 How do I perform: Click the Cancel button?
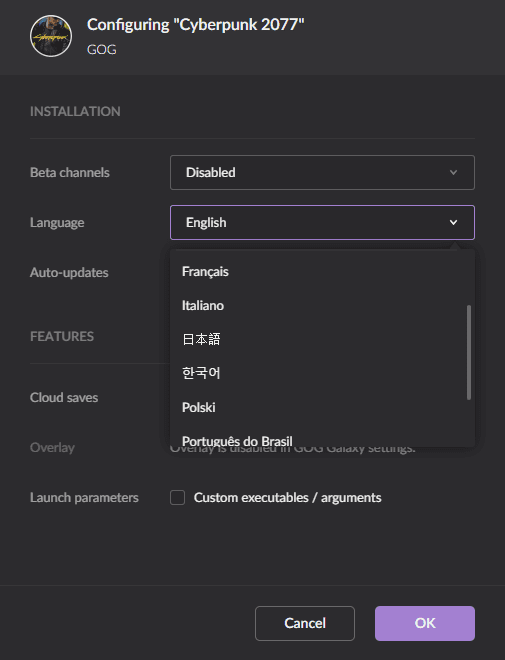(x=305, y=623)
